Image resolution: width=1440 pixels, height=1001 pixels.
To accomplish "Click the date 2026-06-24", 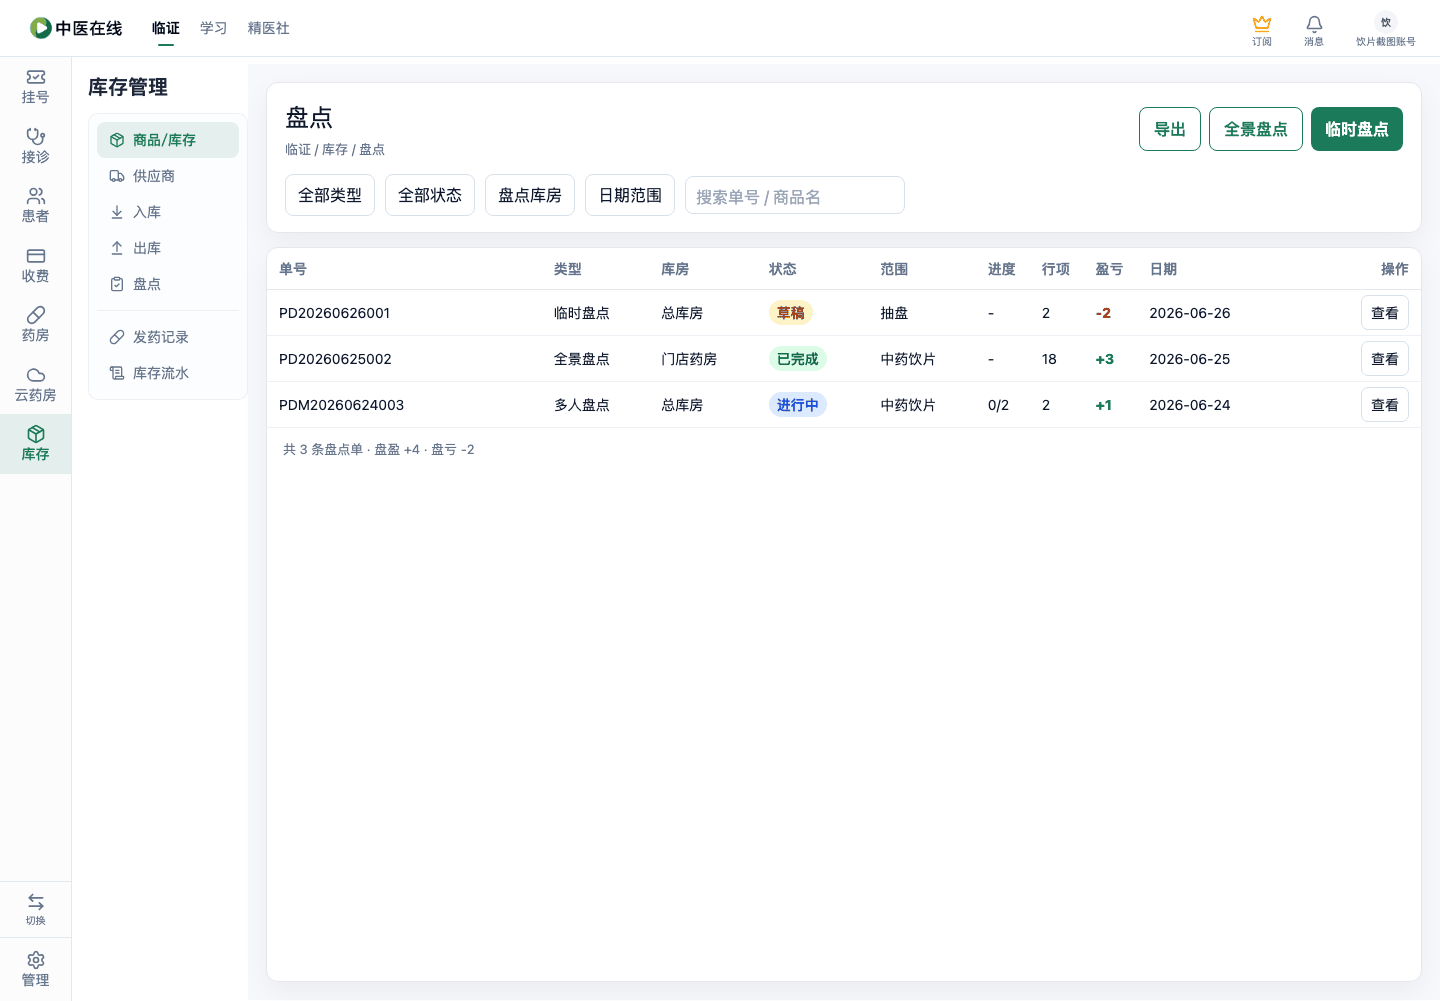I will [x=1190, y=405].
